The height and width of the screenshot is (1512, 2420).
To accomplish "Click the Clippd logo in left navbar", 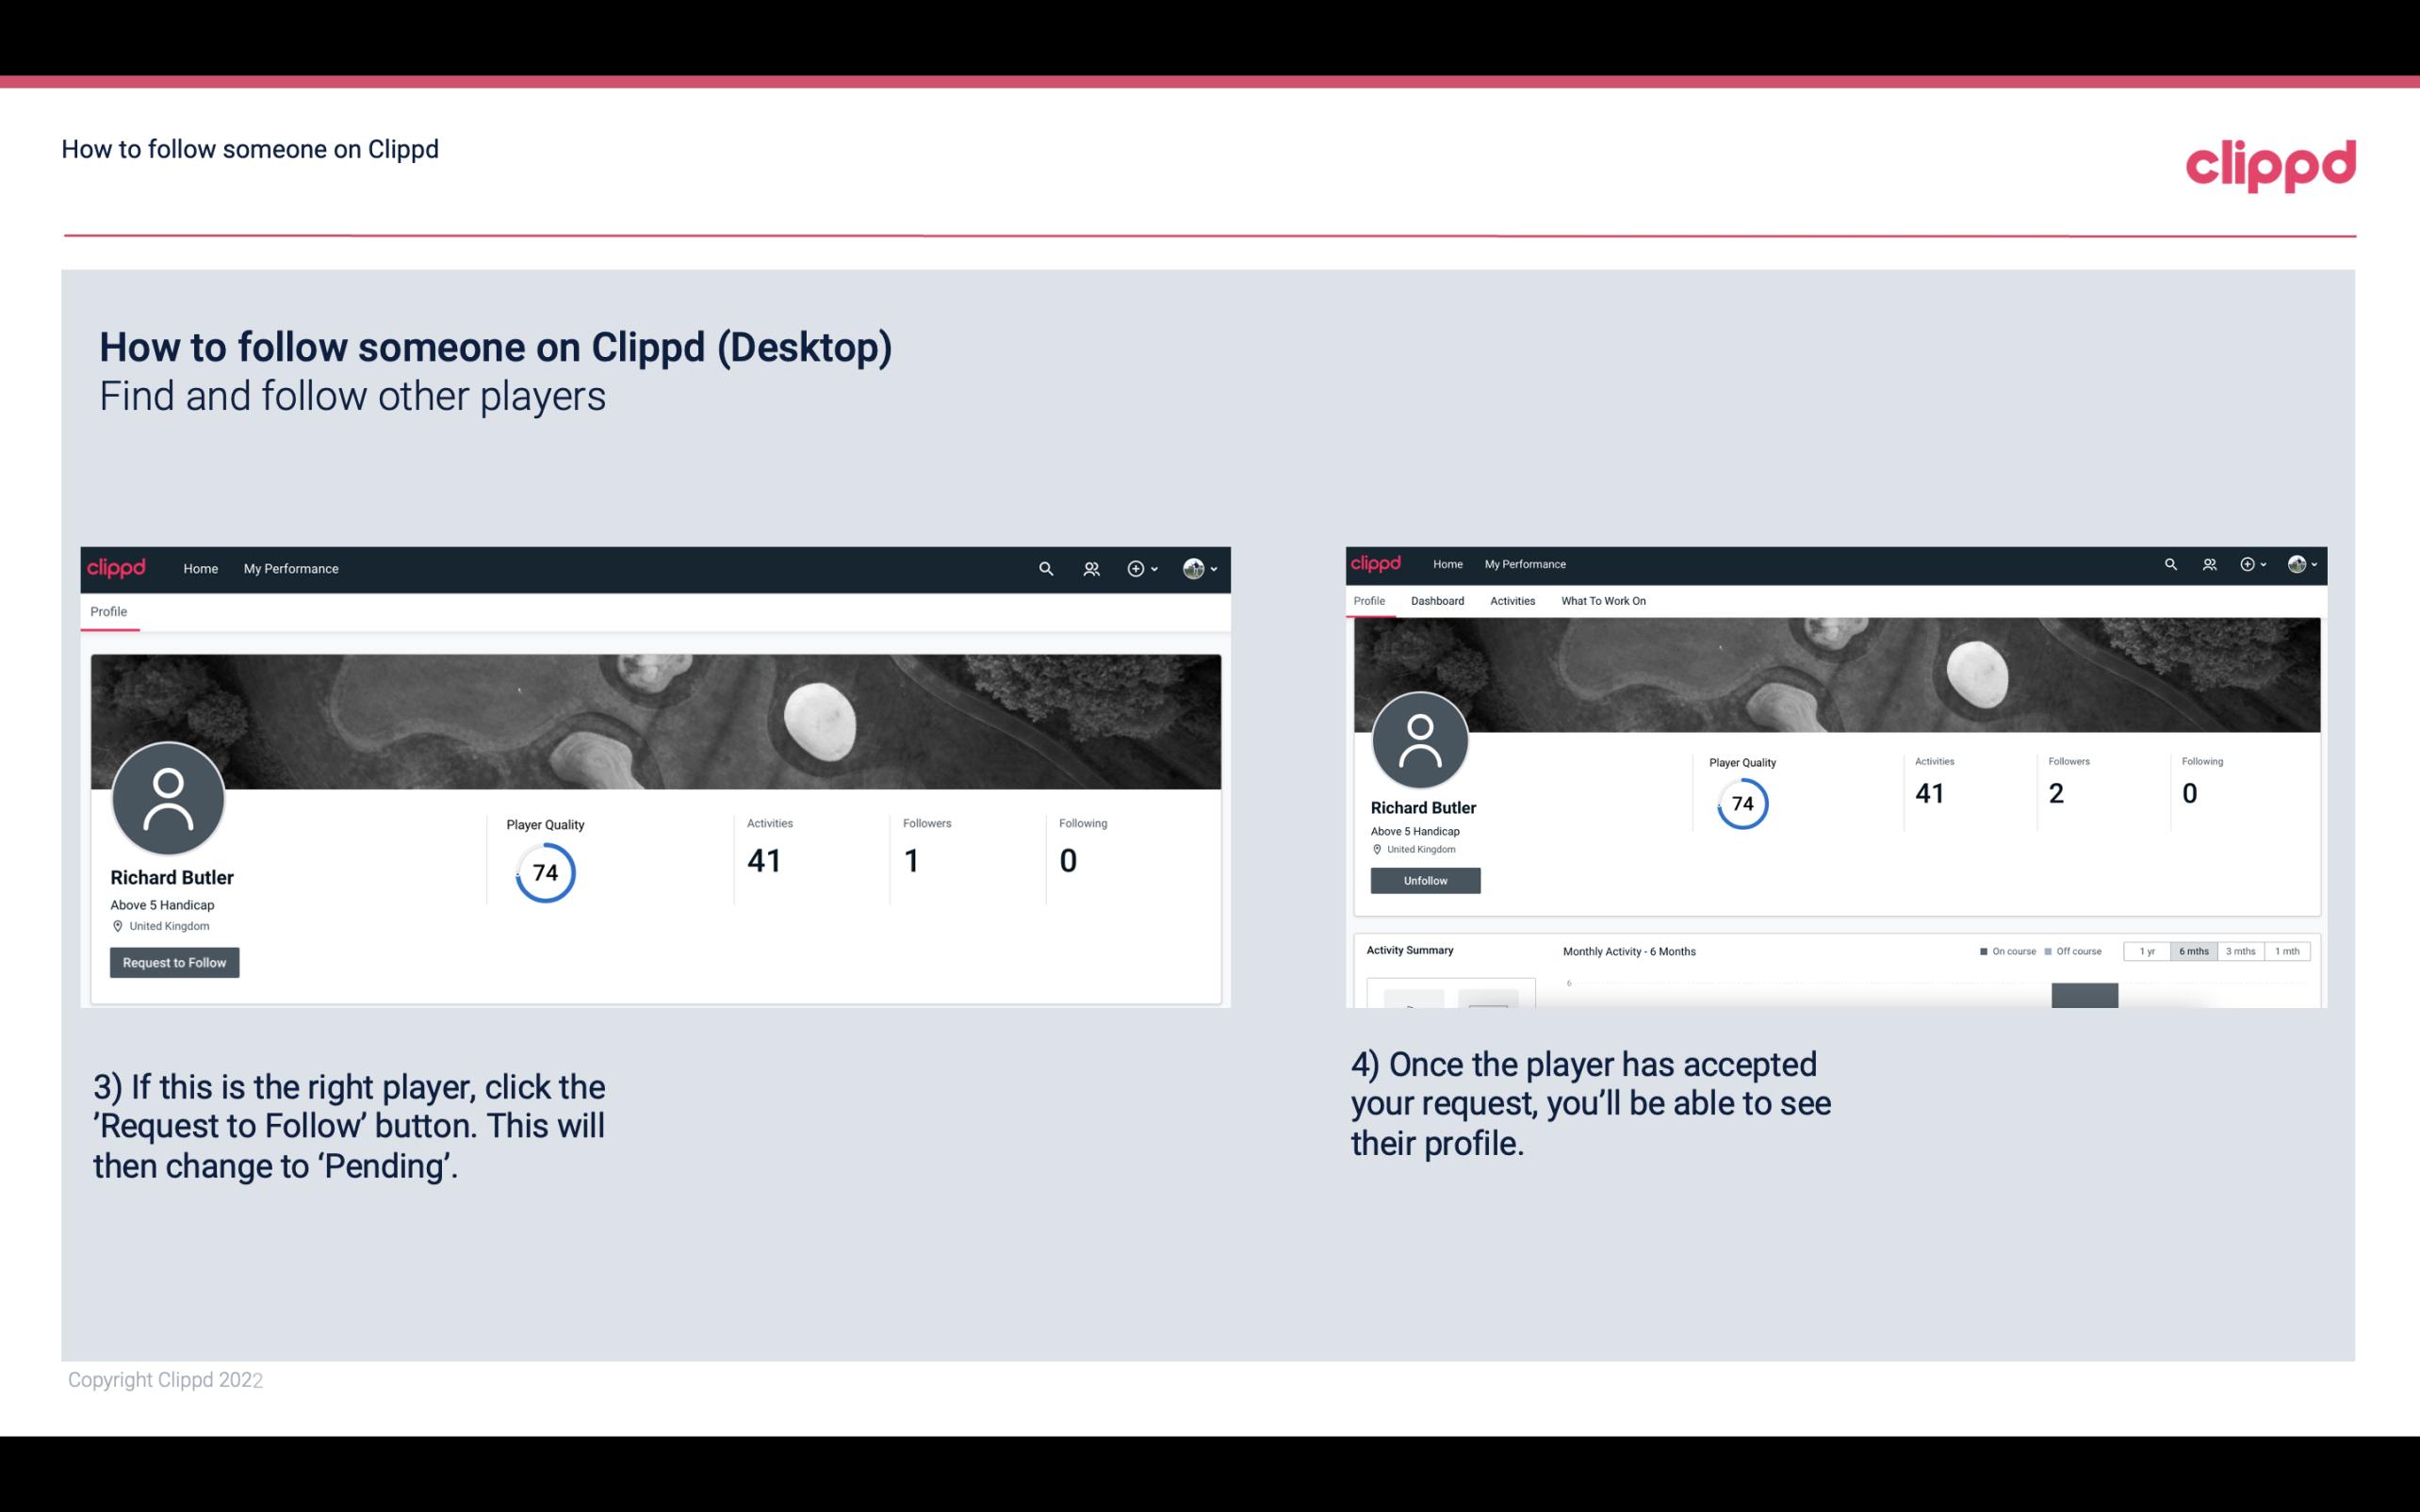I will coord(115,568).
